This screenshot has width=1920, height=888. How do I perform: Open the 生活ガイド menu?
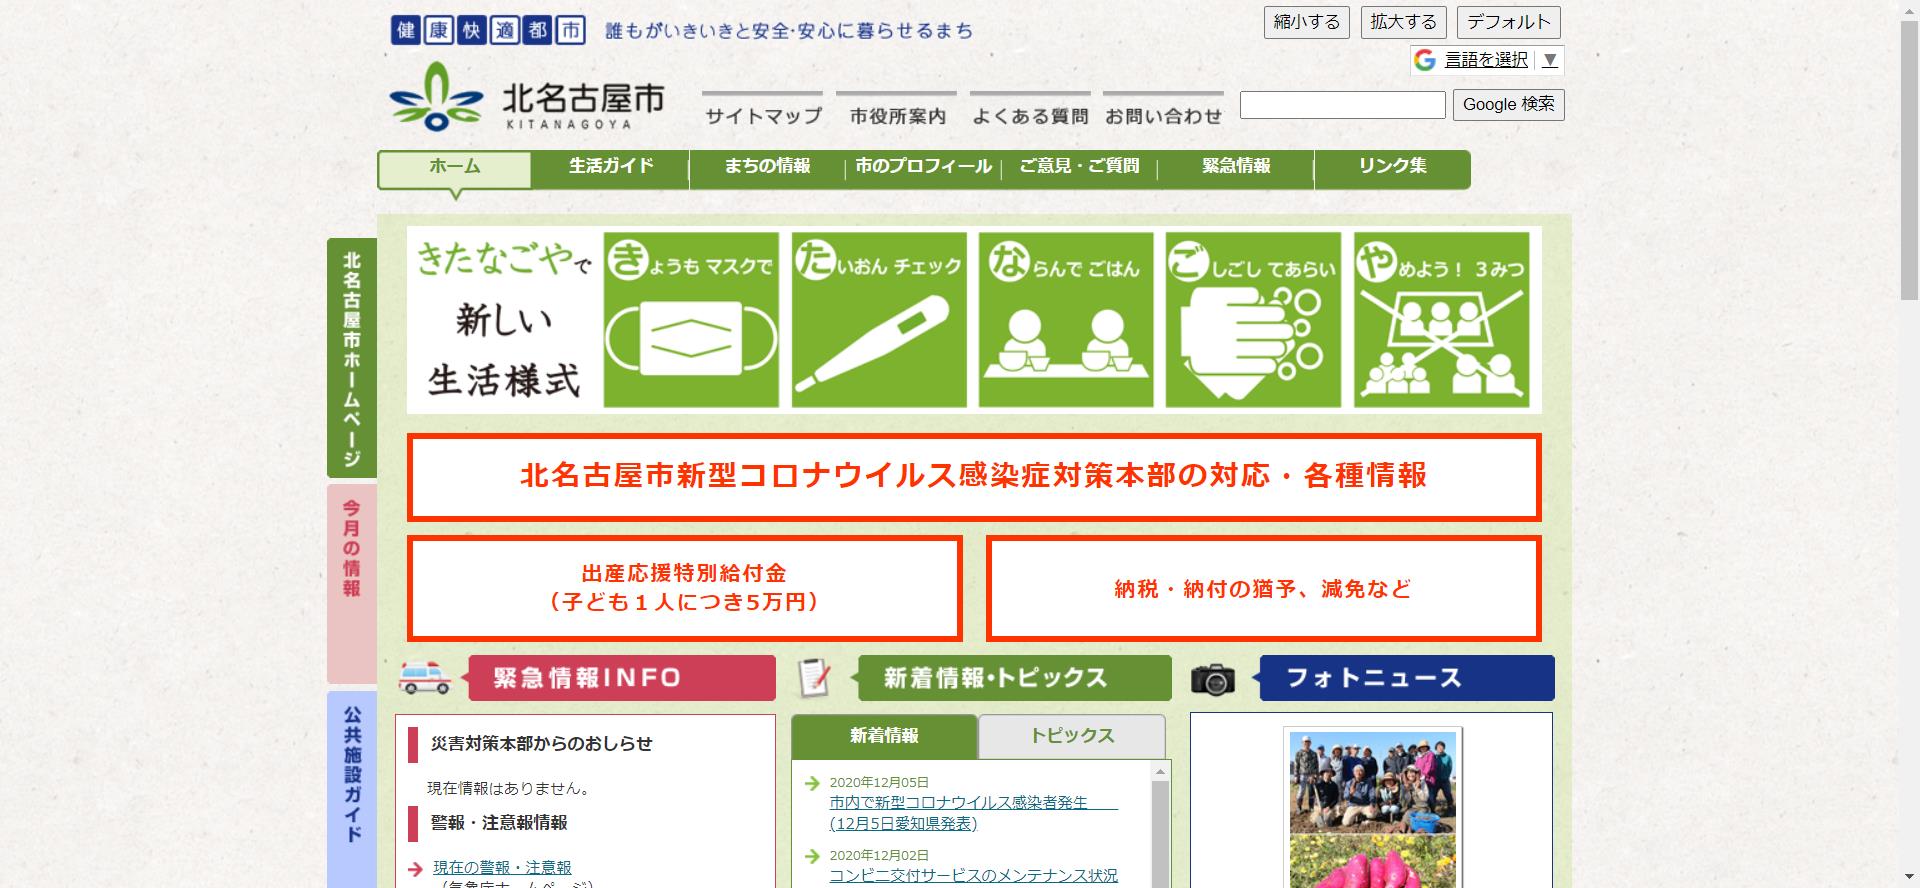(x=610, y=167)
